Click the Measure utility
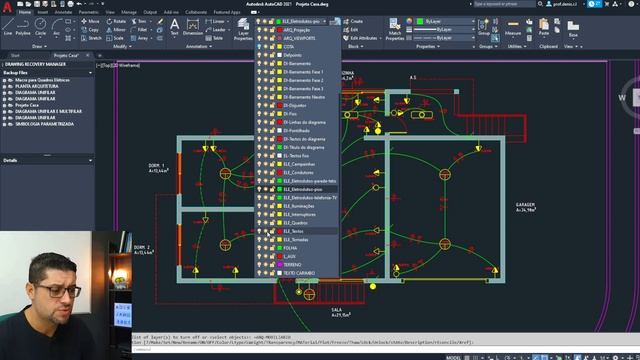Screen dimensions: 640x360 coord(513,28)
